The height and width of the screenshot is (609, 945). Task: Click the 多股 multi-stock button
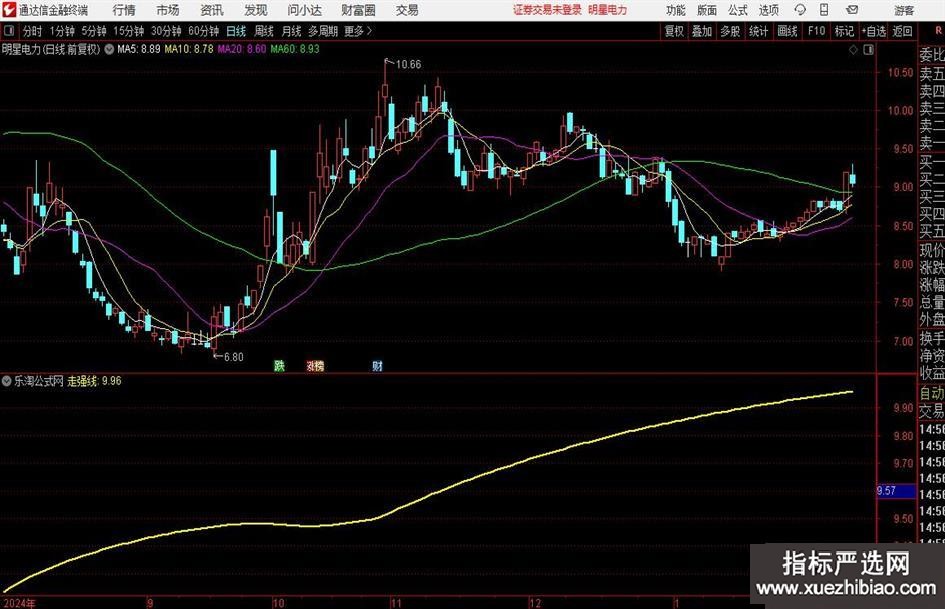pyautogui.click(x=730, y=31)
